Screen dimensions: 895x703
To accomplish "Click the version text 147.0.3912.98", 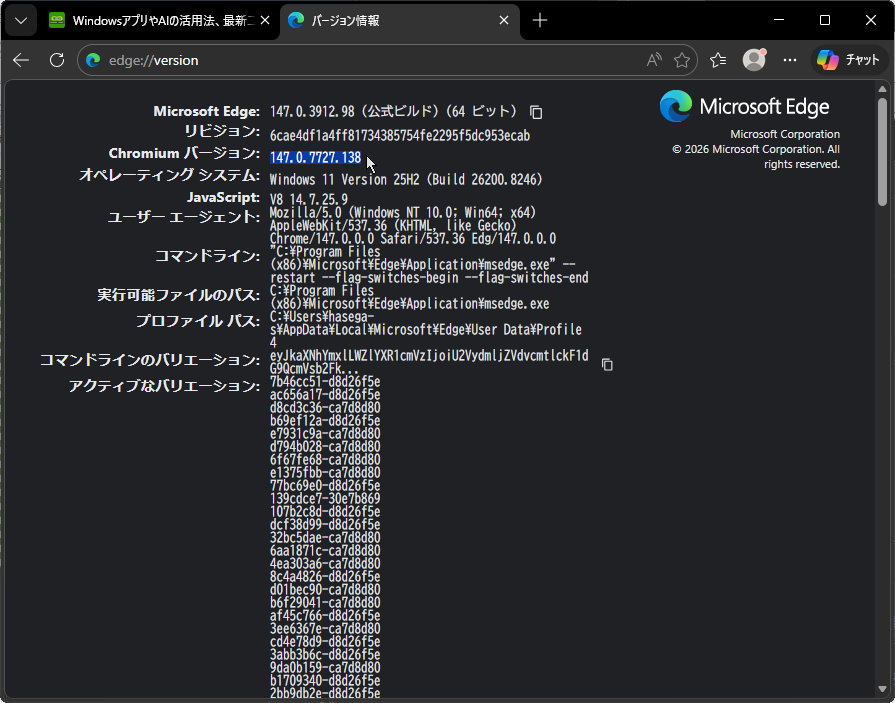I will [313, 111].
